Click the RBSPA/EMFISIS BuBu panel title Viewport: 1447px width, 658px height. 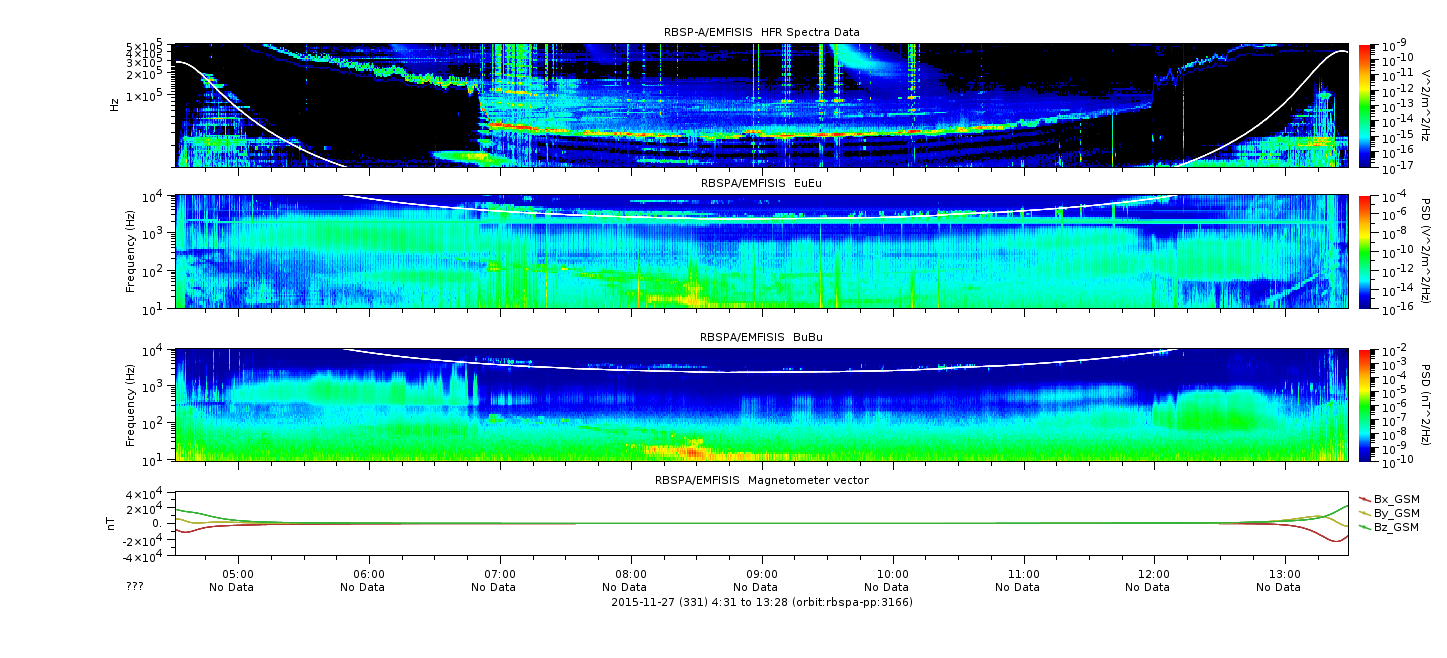pos(761,338)
